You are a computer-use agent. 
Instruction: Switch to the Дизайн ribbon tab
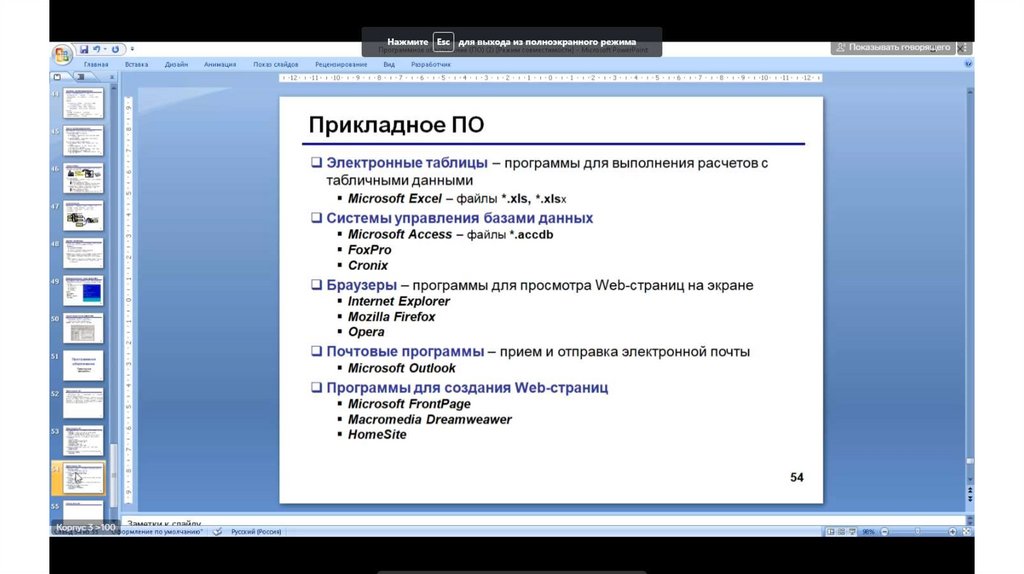pos(176,65)
